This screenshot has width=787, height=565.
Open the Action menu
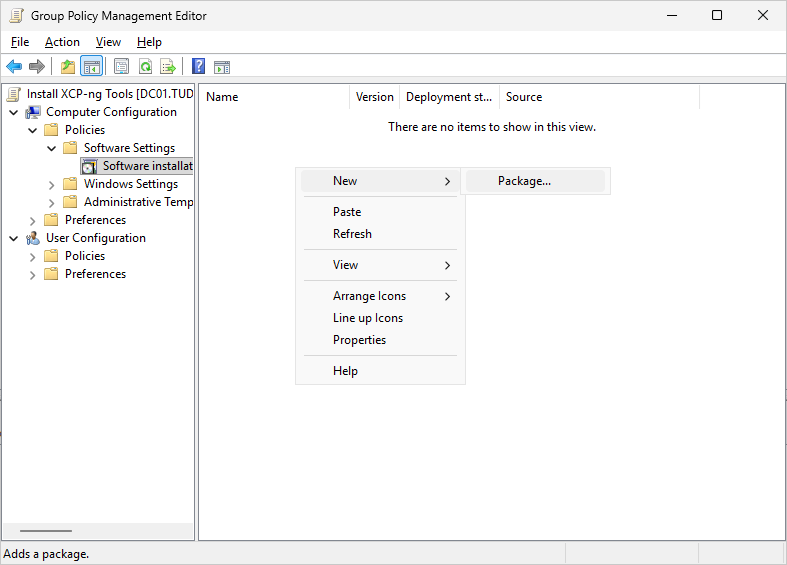tap(62, 42)
